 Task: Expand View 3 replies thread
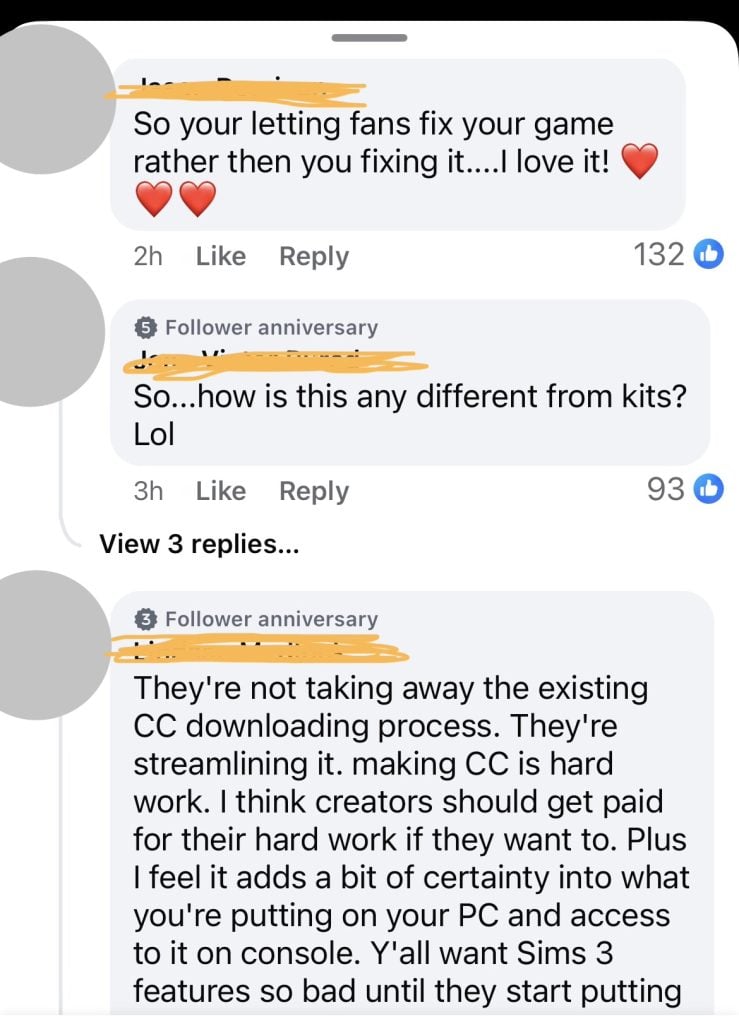click(200, 544)
